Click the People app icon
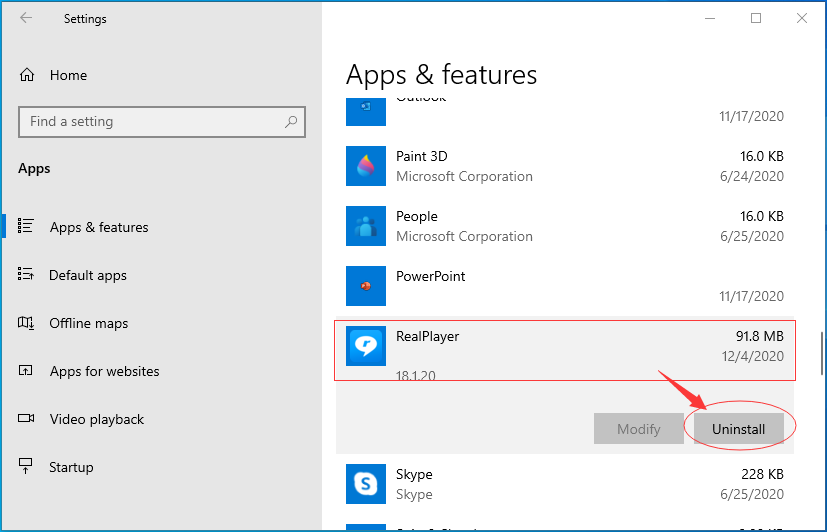The image size is (827, 532). [366, 226]
